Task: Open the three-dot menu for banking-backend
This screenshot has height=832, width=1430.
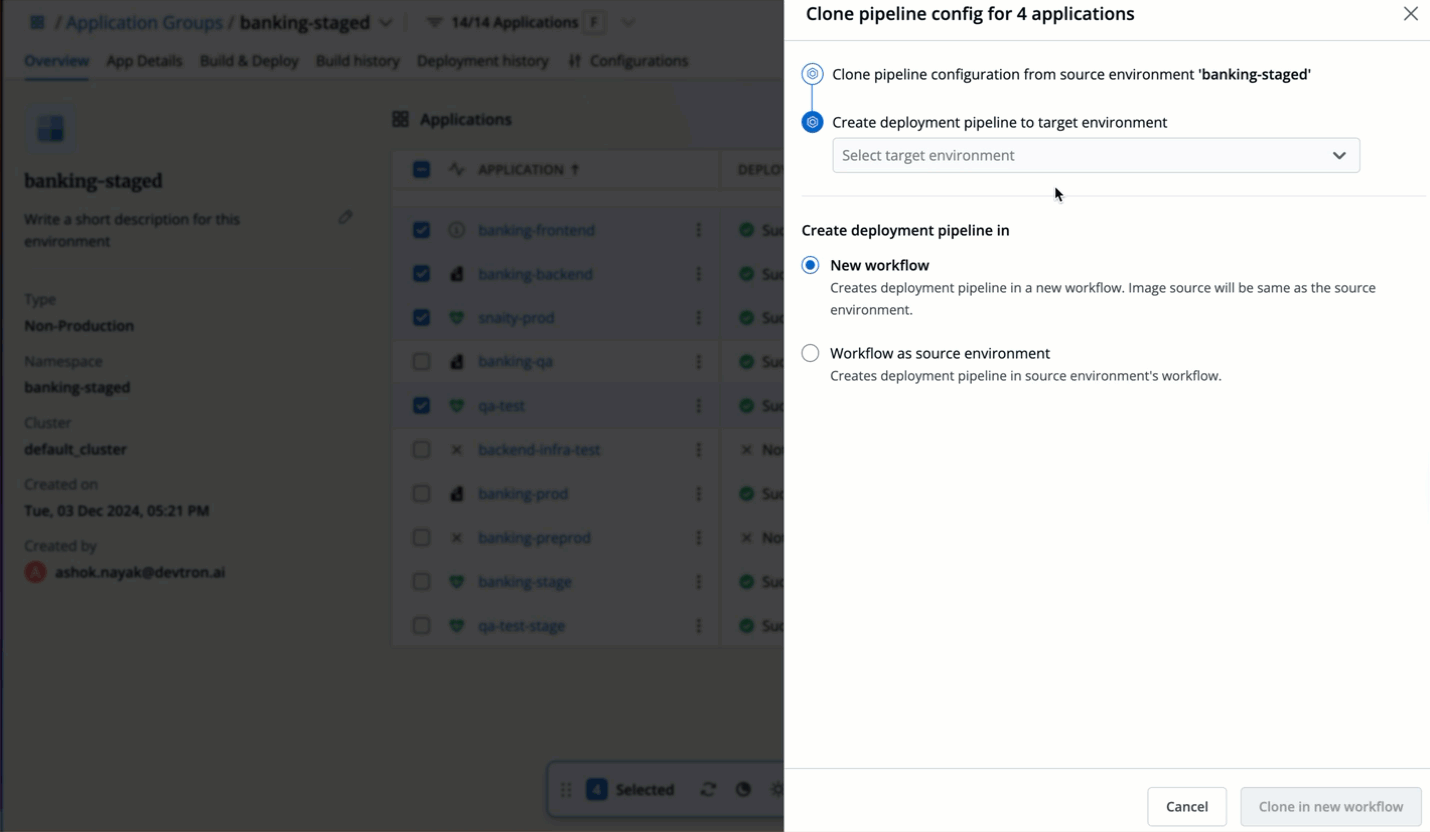Action: (698, 274)
